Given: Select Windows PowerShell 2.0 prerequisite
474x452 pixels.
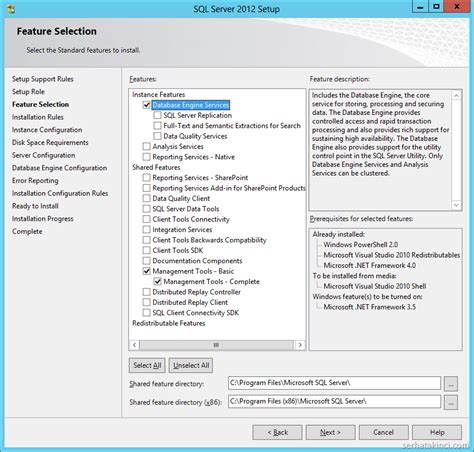Looking at the screenshot, I should pos(361,244).
